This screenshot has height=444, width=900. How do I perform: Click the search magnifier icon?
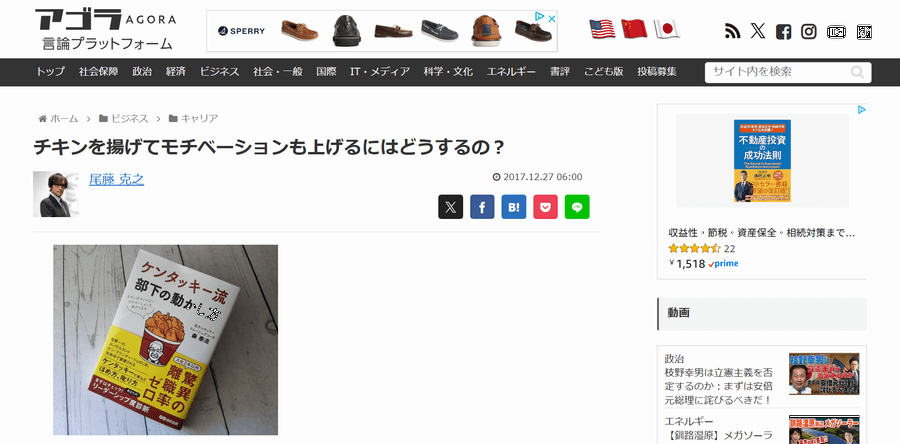pos(857,72)
